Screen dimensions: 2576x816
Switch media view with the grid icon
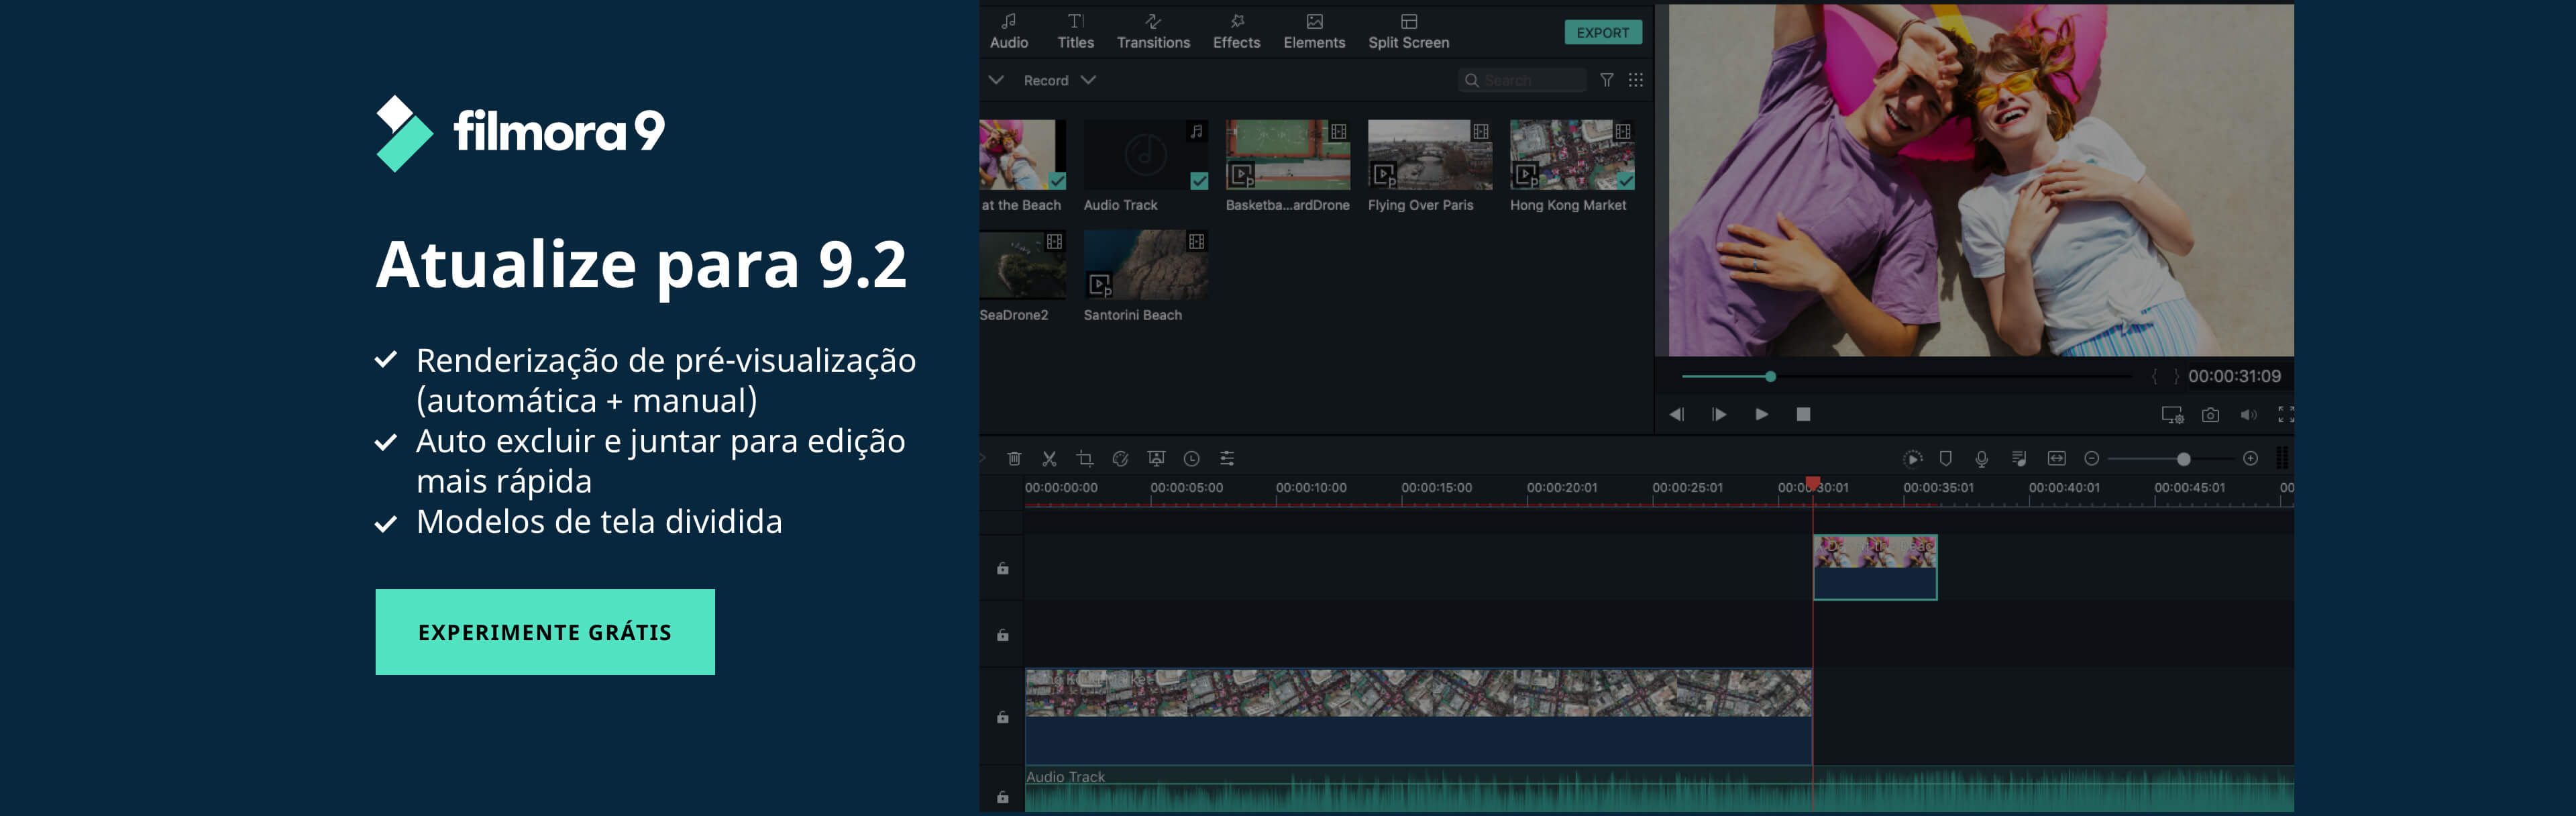[x=1635, y=80]
